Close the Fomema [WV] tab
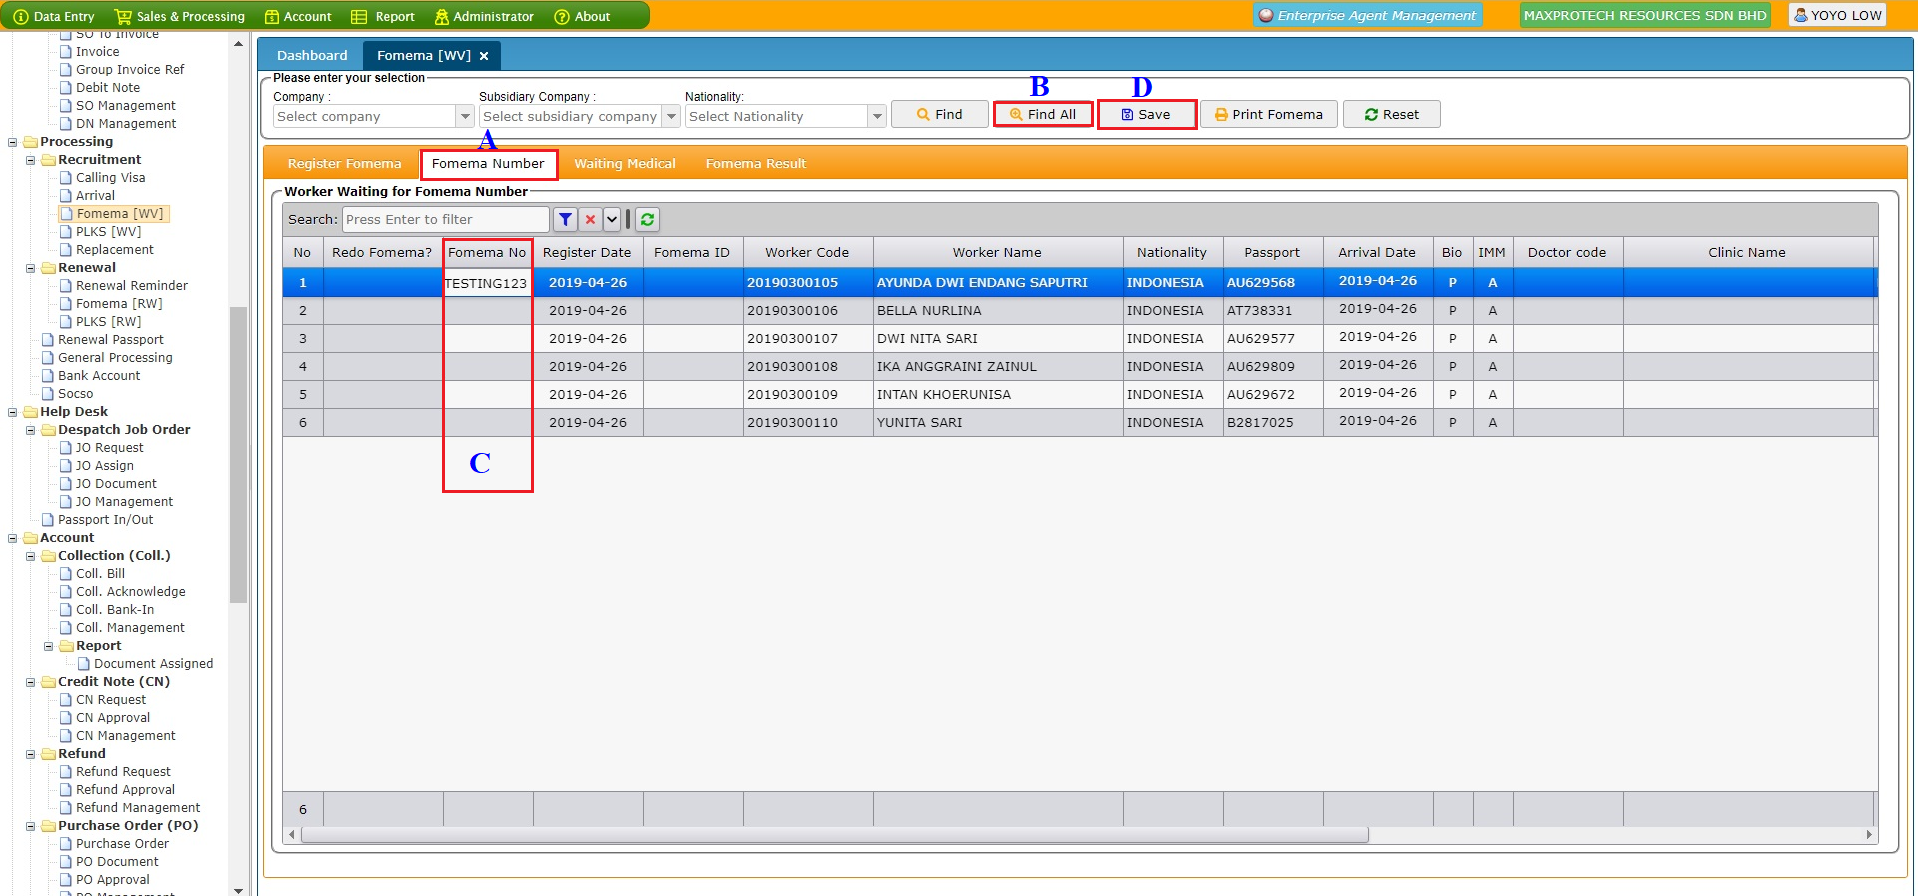This screenshot has width=1918, height=896. pyautogui.click(x=484, y=56)
